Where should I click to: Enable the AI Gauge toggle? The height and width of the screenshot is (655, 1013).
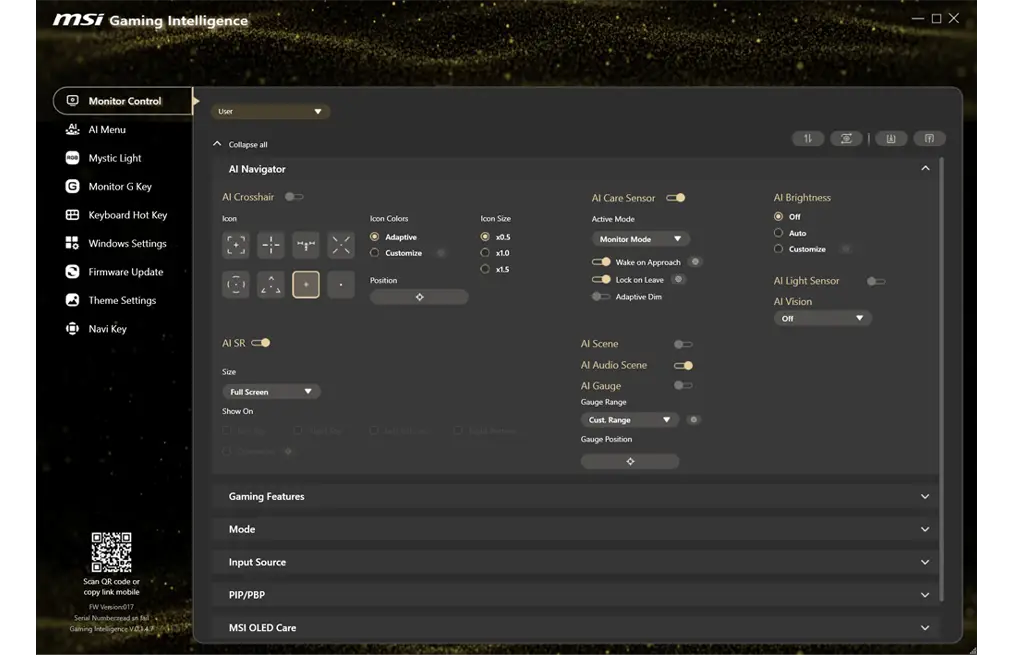tap(683, 385)
